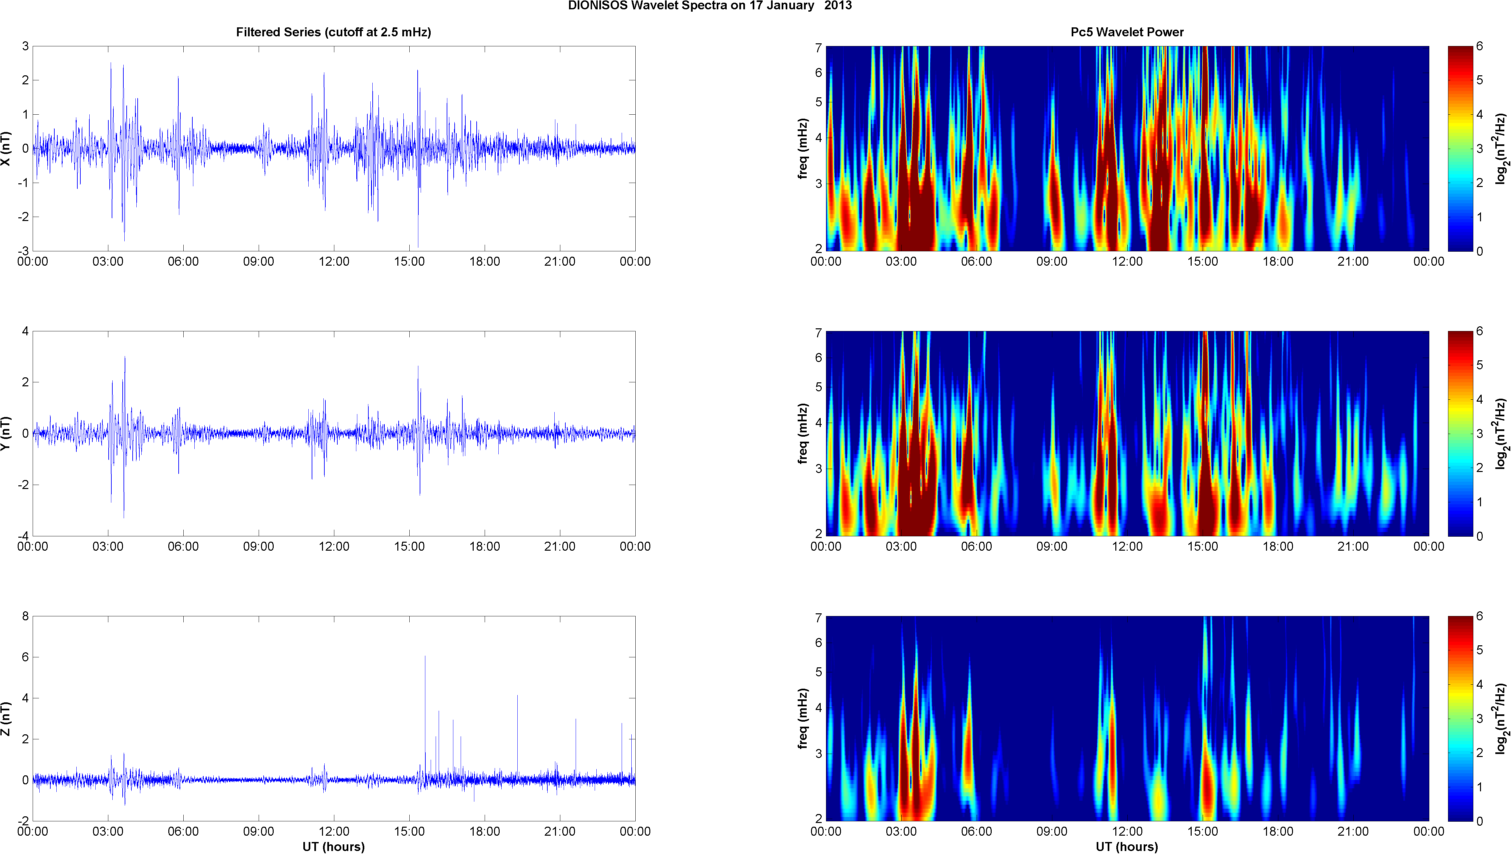Screen dimensions: 1511x854
Task: Click the -3 tick on the X (nT) axis
Action: pyautogui.click(x=23, y=251)
